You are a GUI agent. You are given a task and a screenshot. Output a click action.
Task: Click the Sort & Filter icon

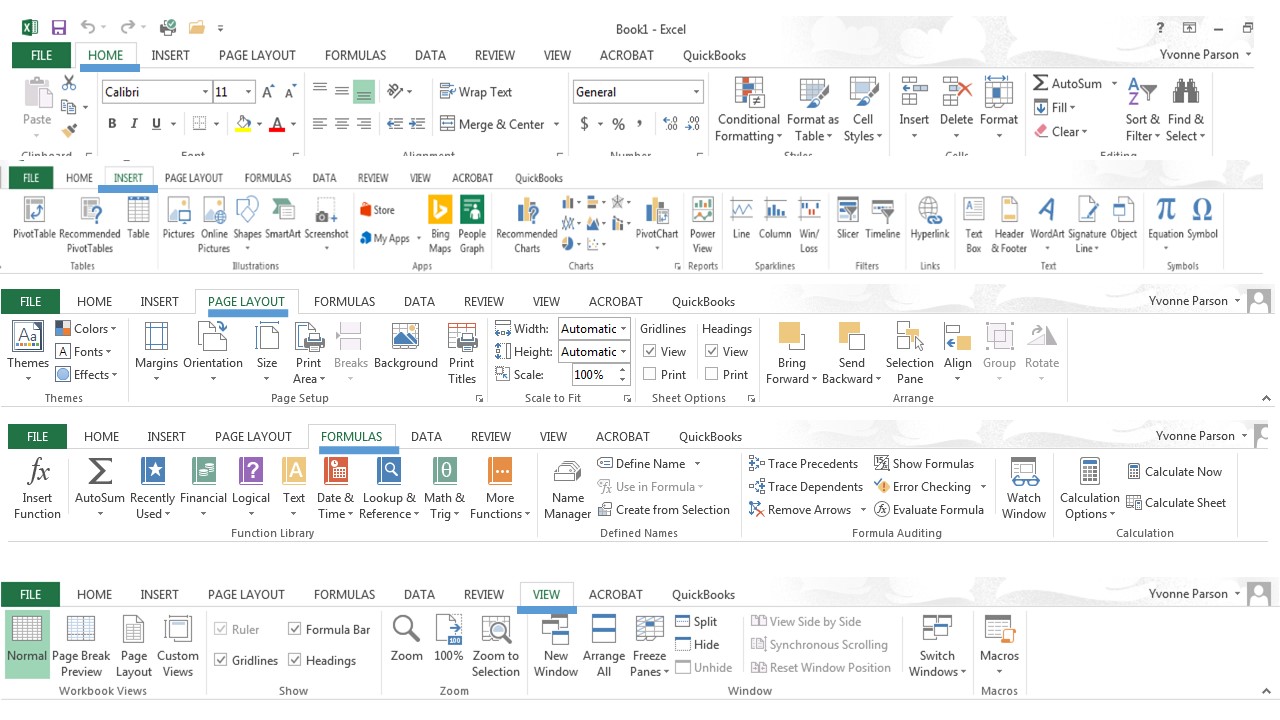tap(1142, 93)
